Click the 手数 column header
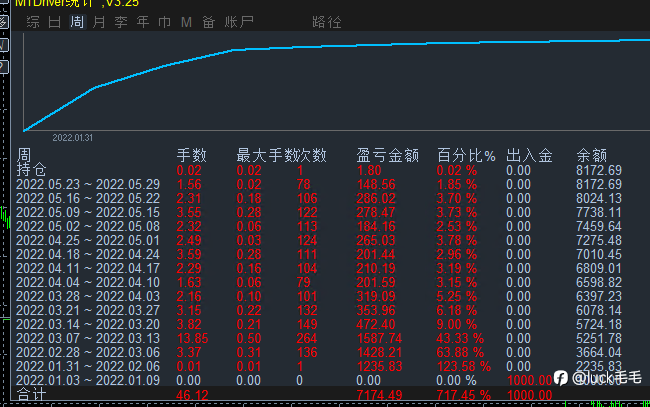The image size is (650, 407). point(191,155)
